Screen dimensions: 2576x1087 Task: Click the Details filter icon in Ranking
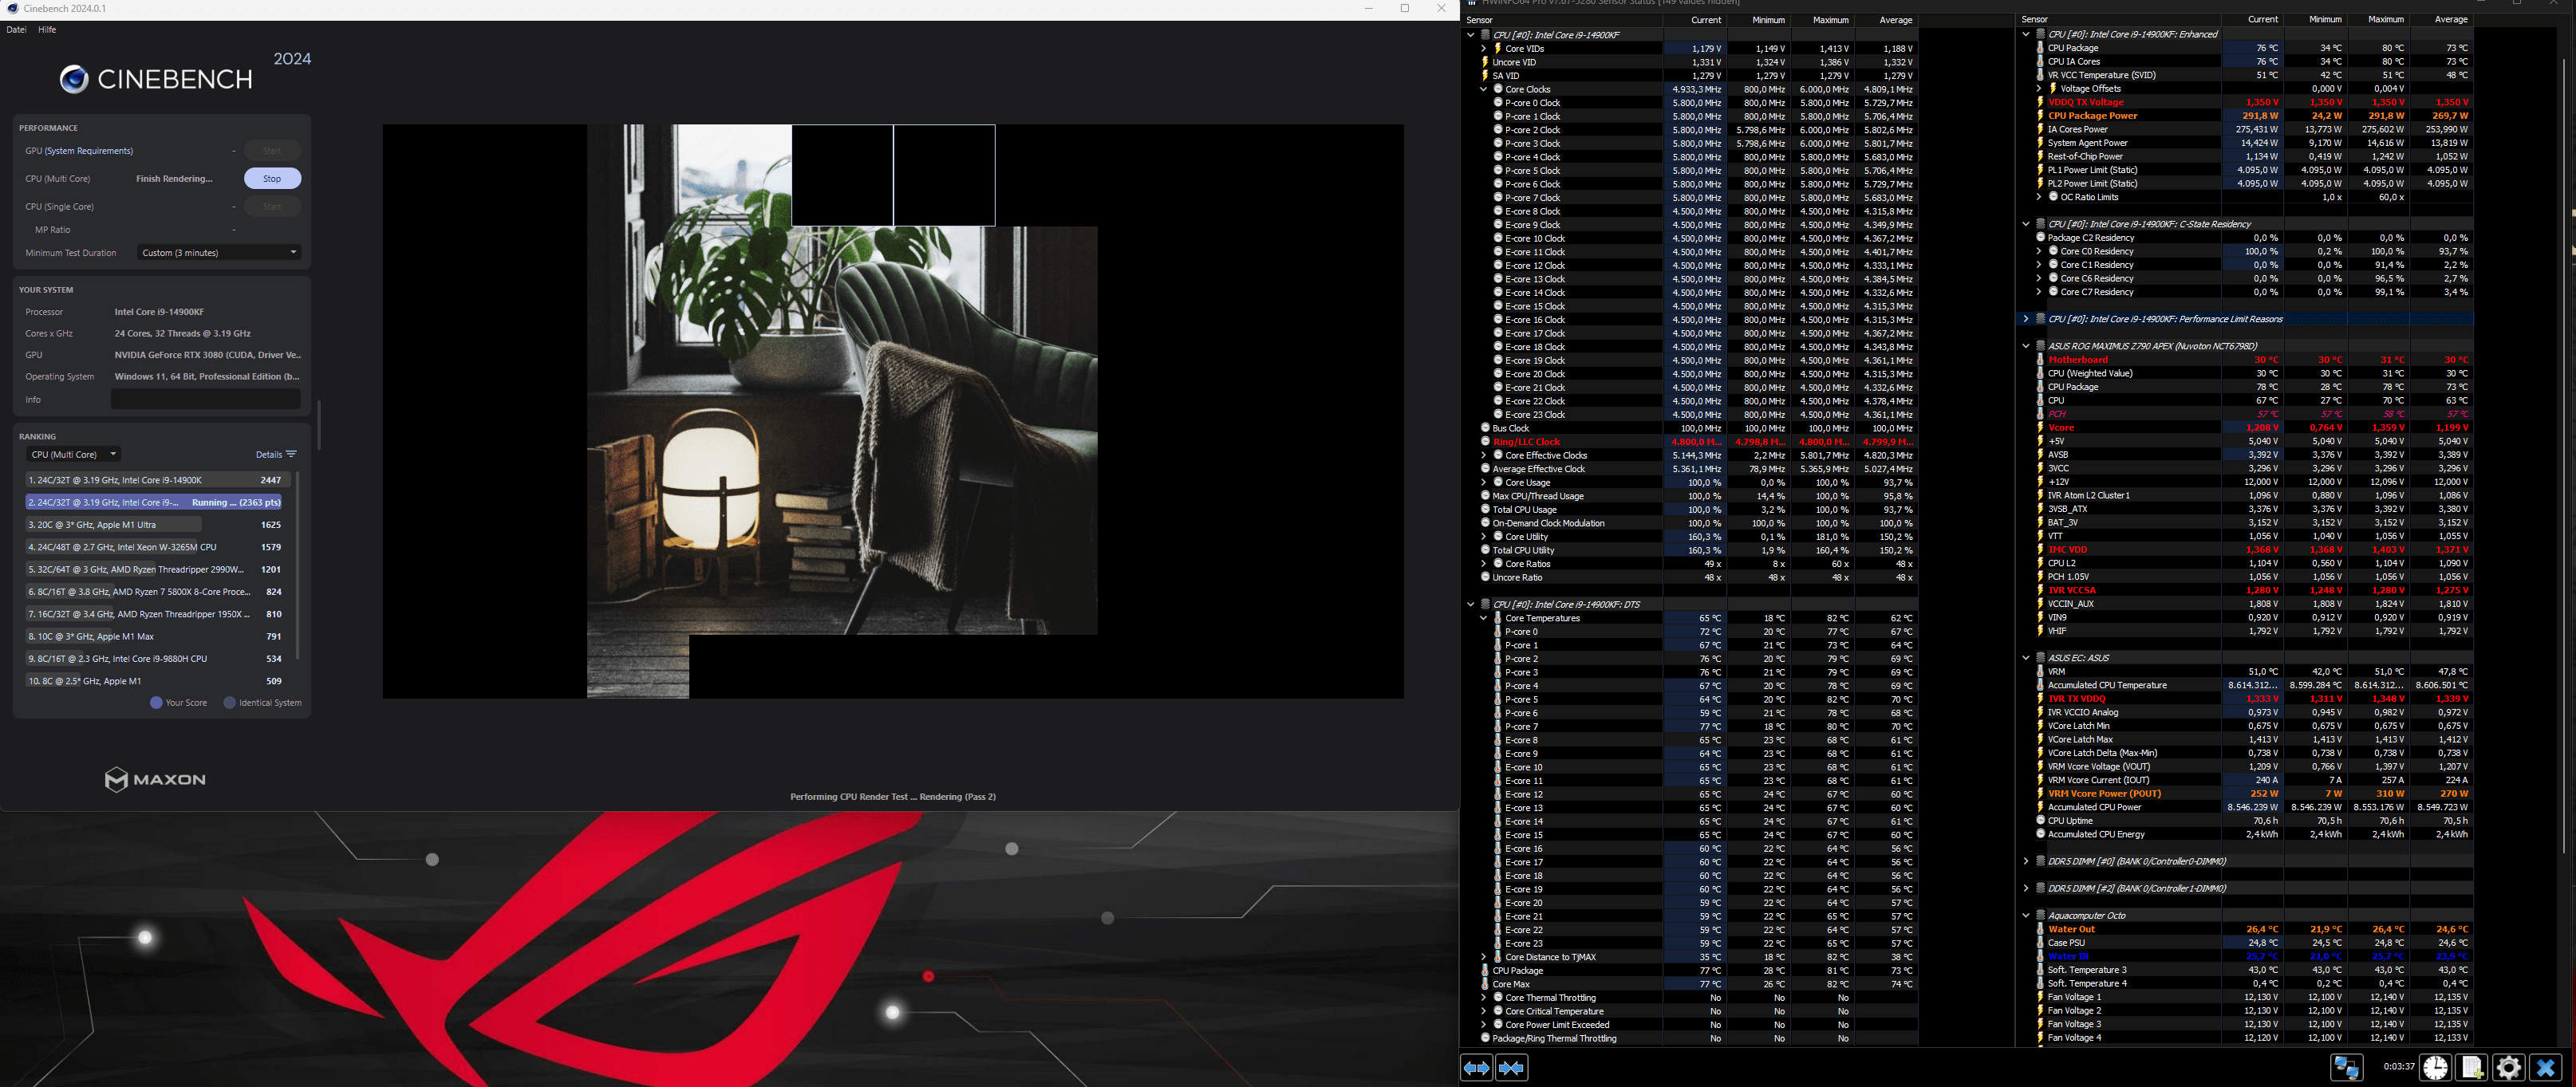(x=291, y=454)
